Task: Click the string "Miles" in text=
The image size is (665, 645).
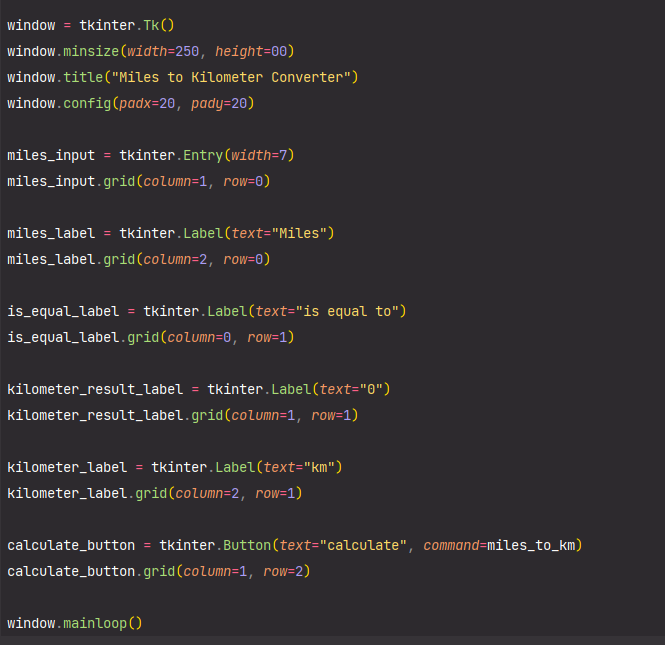Action: click(x=299, y=233)
